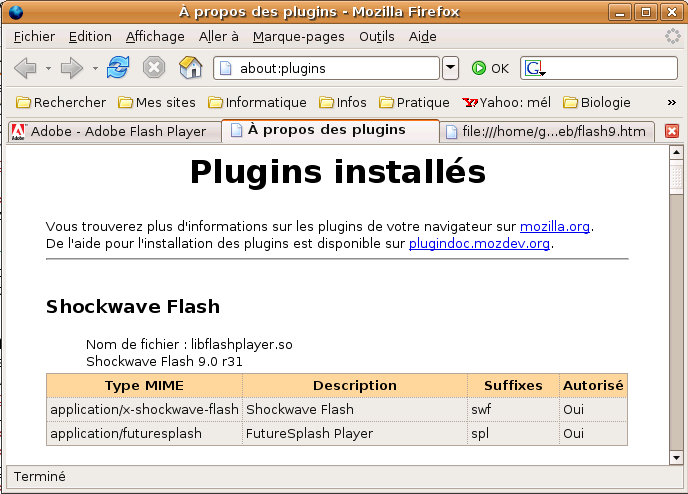688x494 pixels.
Task: Open the Marque-pages menu
Action: tap(299, 36)
